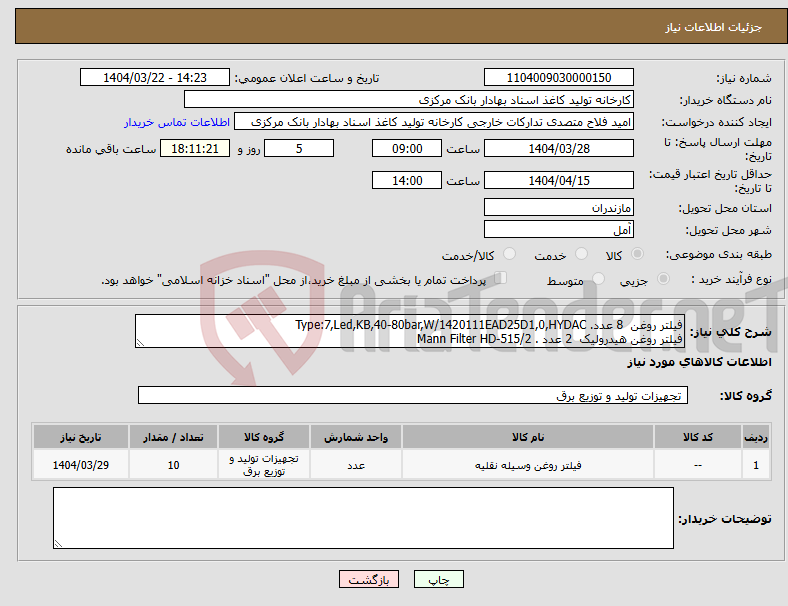Toggle the اسناد خزانه اسلامی payment checkbox
Image resolution: width=788 pixels, height=606 pixels.
click(x=501, y=278)
